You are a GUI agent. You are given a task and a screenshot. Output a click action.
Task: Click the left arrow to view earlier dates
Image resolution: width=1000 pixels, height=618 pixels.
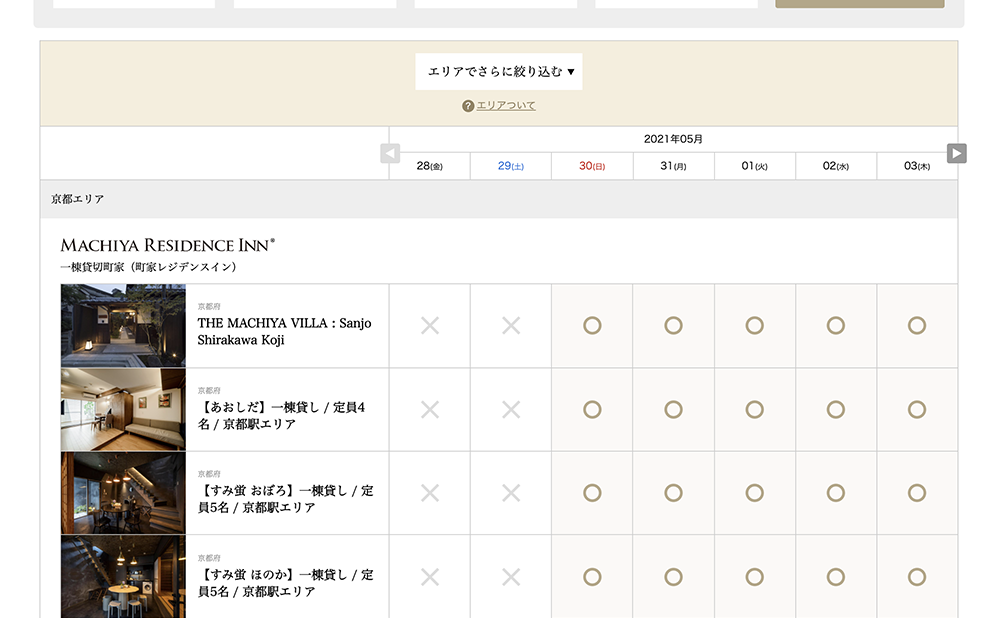pos(390,153)
